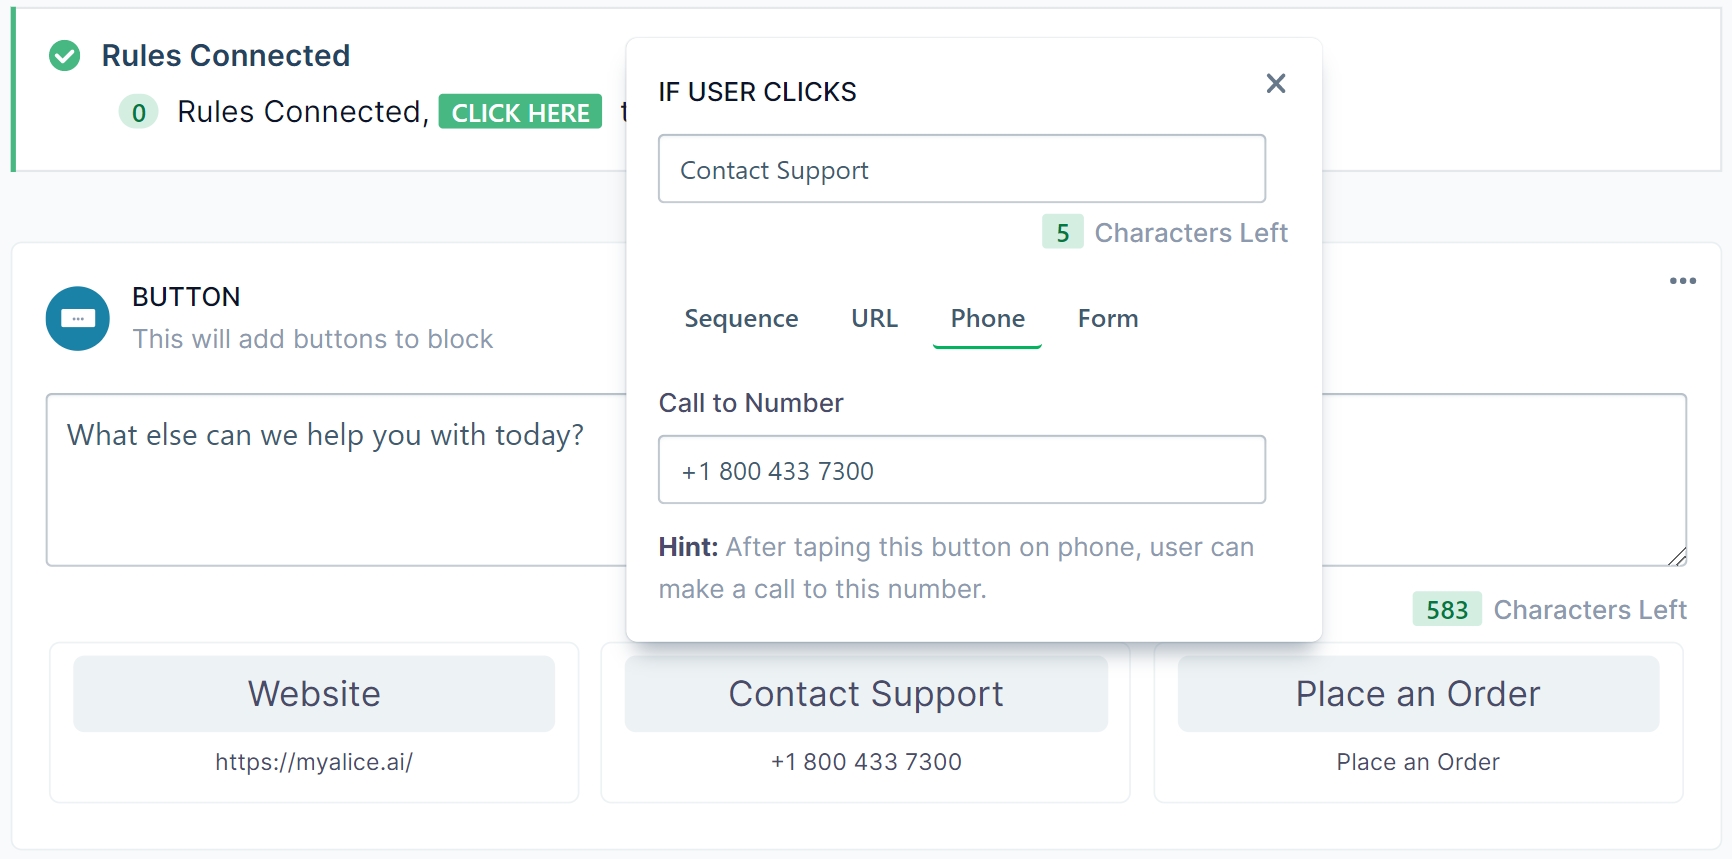1732x859 pixels.
Task: Click the Call to Number phone field
Action: [x=961, y=470]
